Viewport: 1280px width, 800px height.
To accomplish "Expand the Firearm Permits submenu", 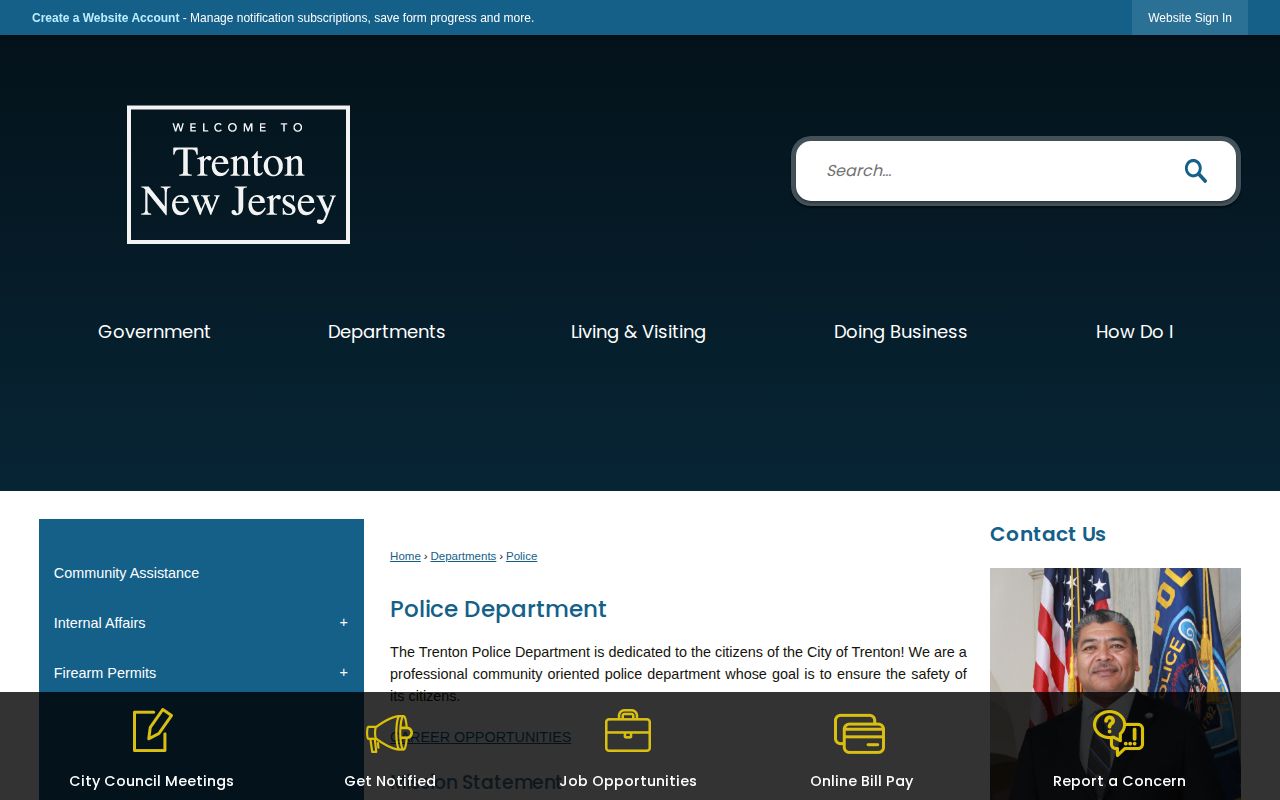I will pos(343,673).
